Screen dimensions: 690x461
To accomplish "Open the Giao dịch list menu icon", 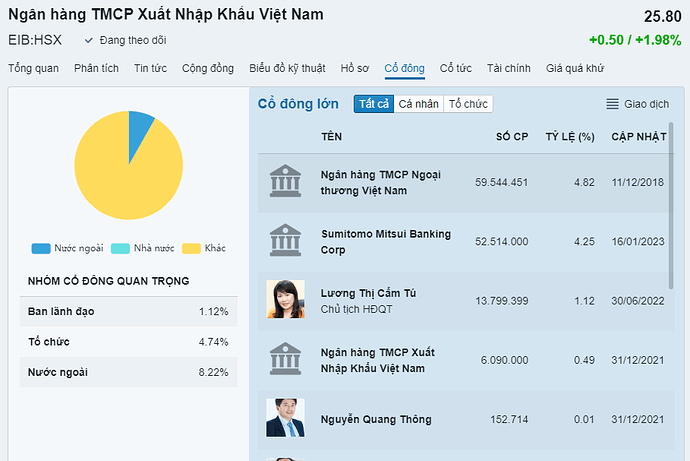I will 613,104.
